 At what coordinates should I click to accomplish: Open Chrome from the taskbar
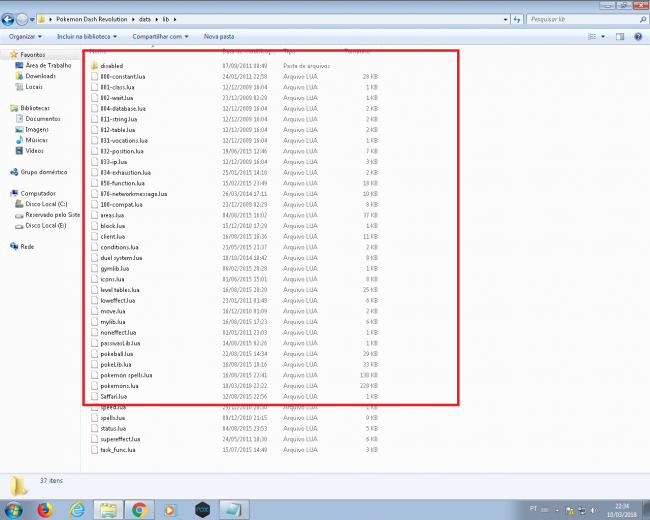tap(140, 510)
